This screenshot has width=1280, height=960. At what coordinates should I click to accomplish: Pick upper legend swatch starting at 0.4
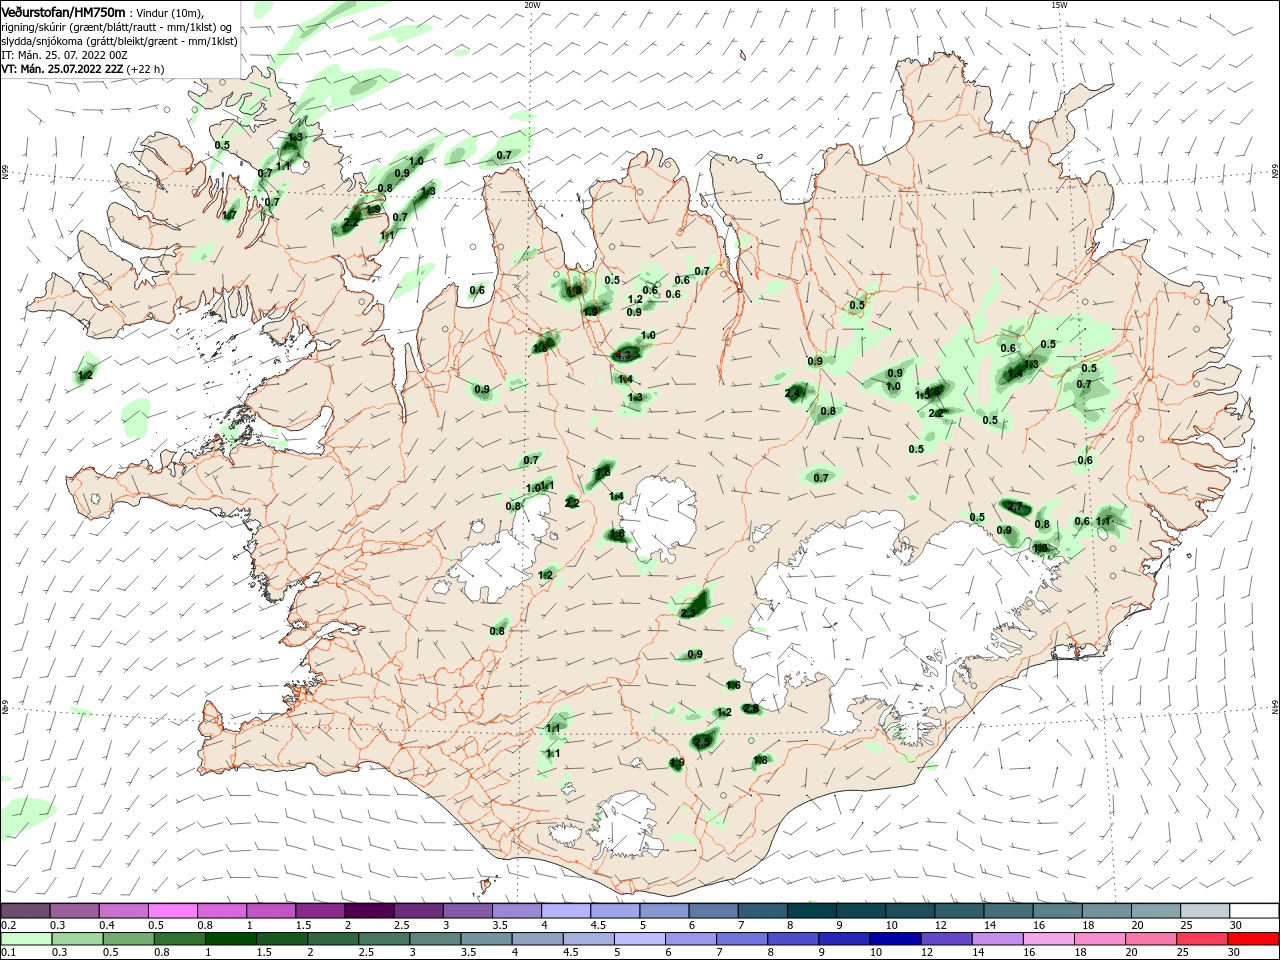tap(124, 910)
